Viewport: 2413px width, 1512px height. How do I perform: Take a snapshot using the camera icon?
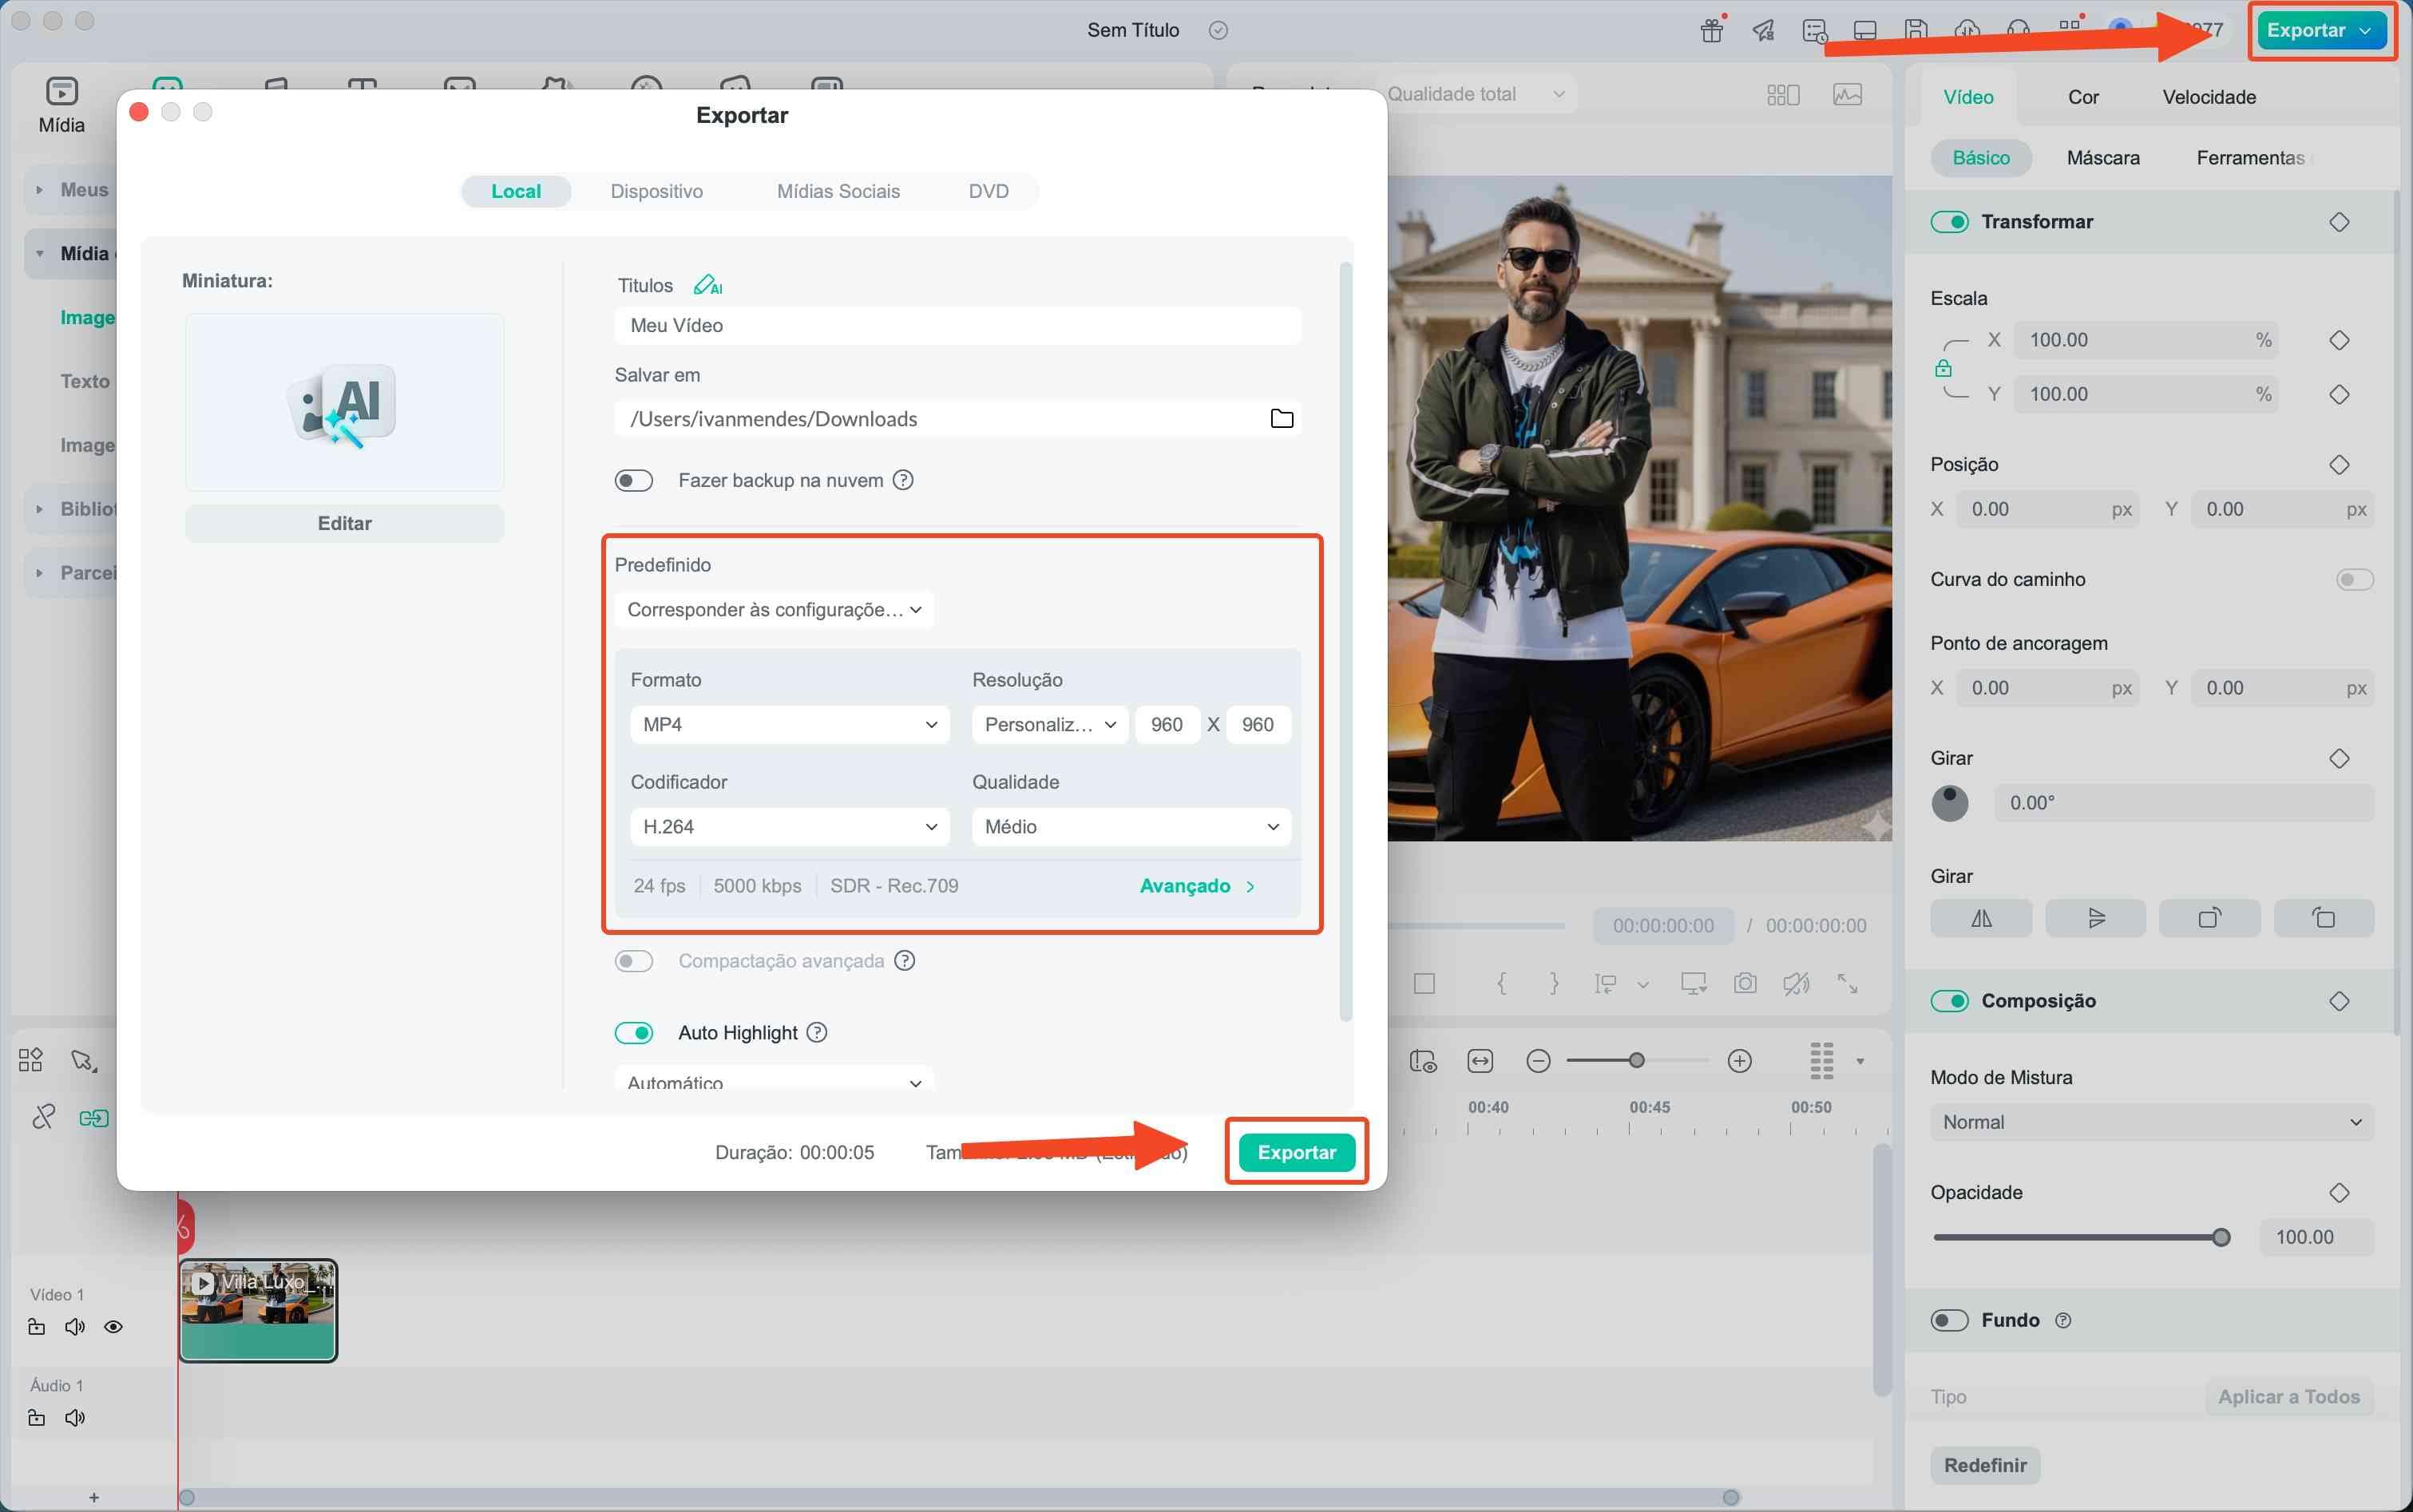coord(1745,983)
